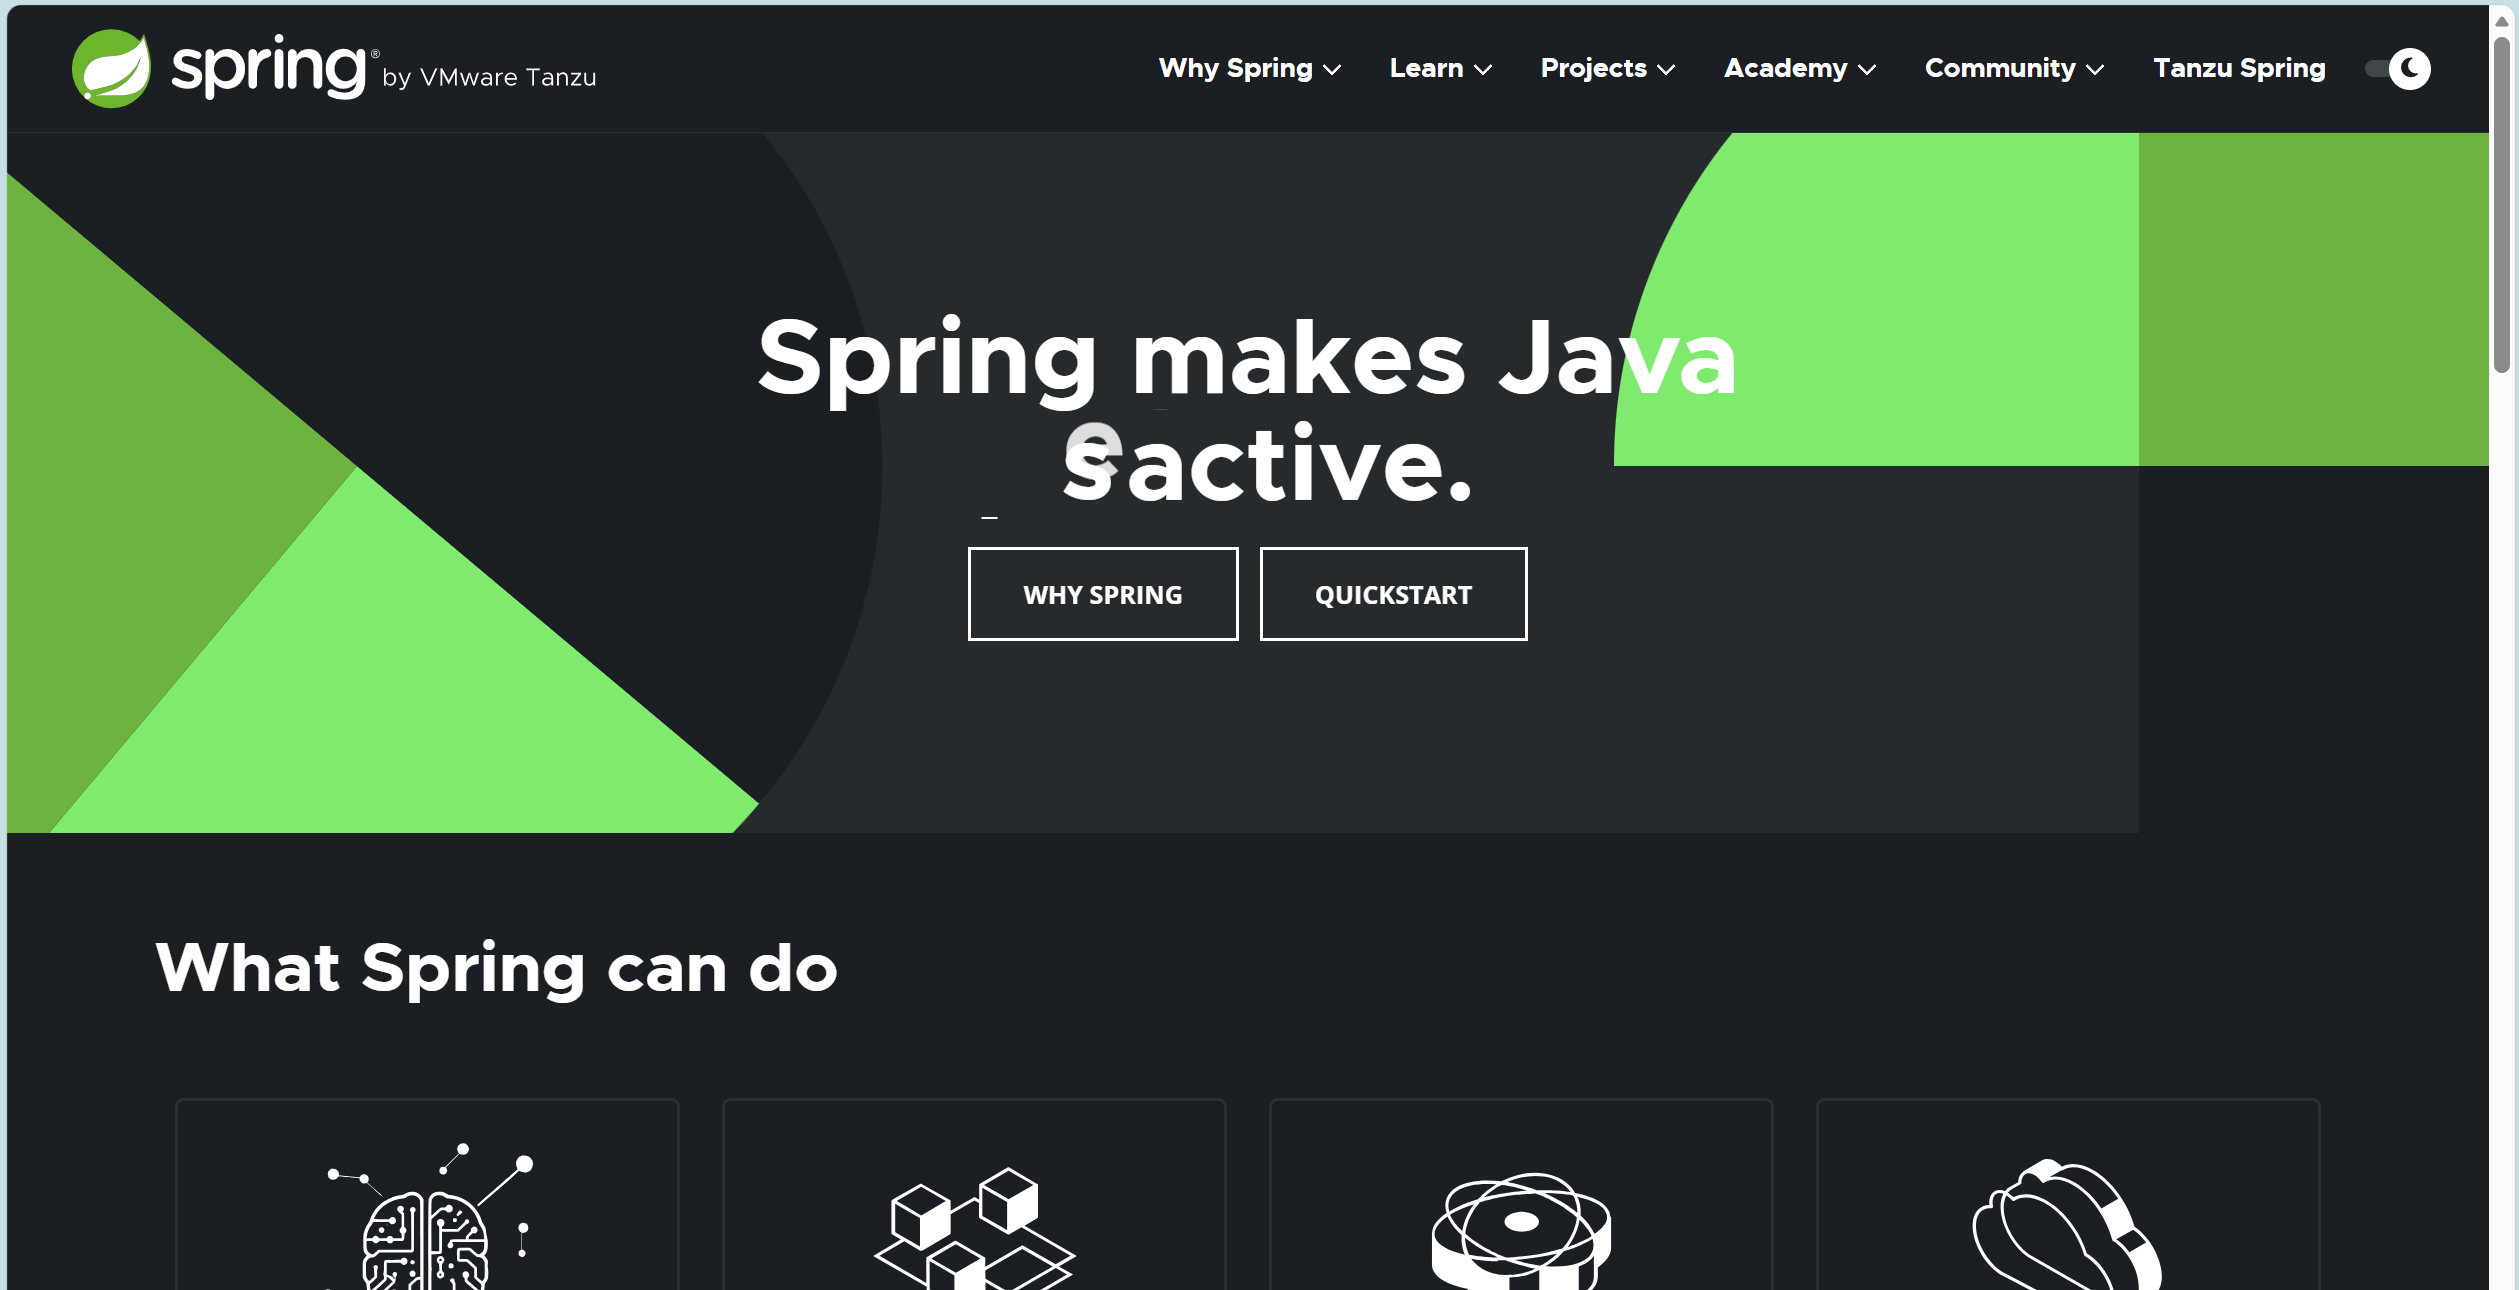Click the Spring leaf logo icon
The width and height of the screenshot is (2519, 1290).
click(111, 68)
